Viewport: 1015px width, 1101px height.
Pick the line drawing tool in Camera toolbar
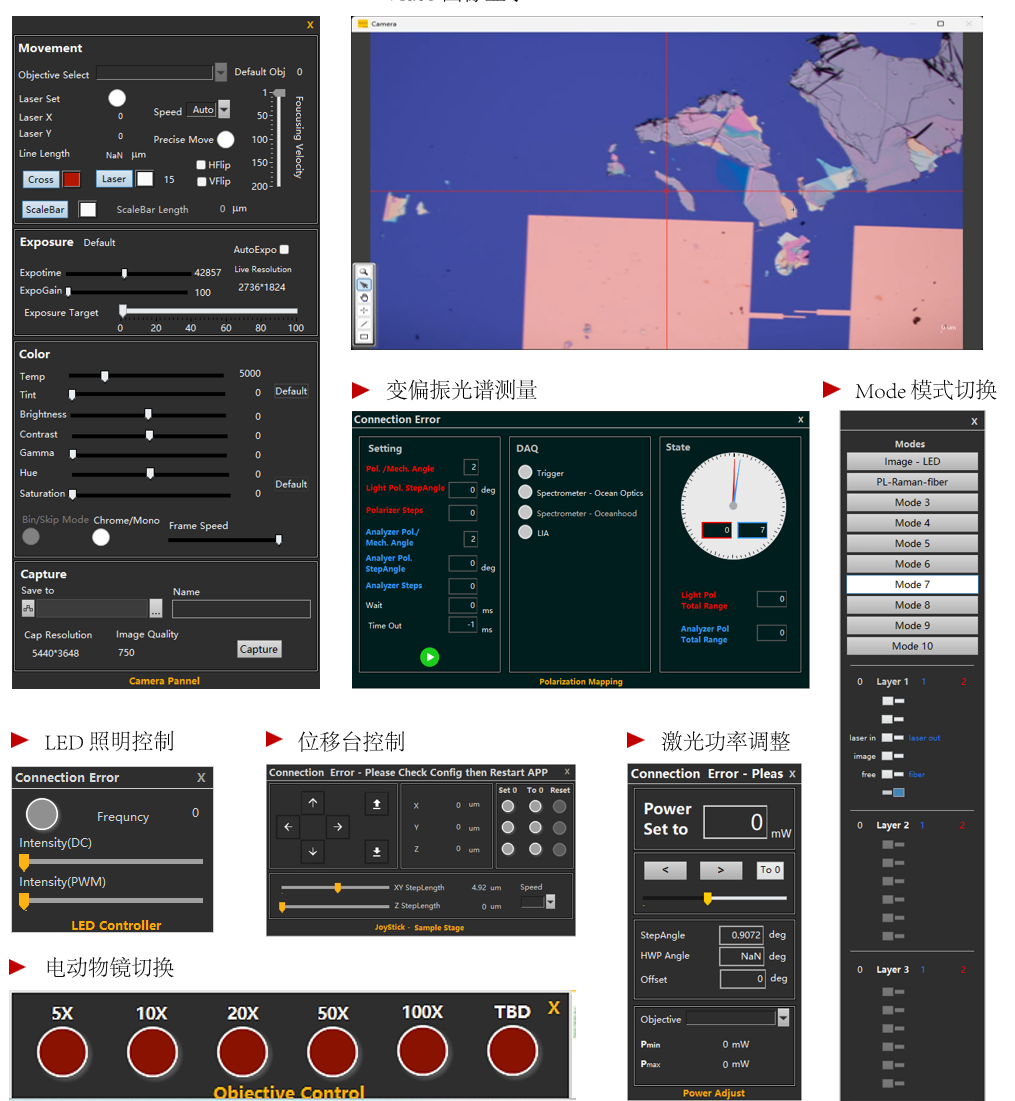tap(364, 324)
